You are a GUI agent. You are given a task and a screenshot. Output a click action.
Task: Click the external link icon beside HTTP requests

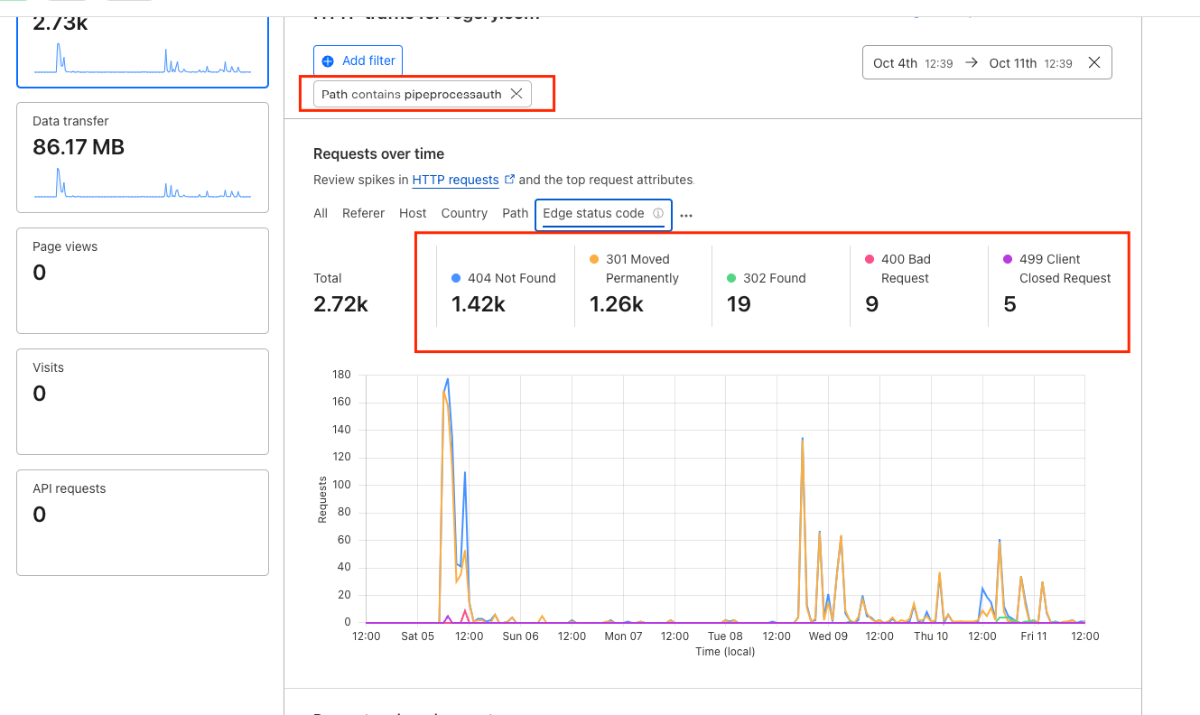[x=509, y=180]
